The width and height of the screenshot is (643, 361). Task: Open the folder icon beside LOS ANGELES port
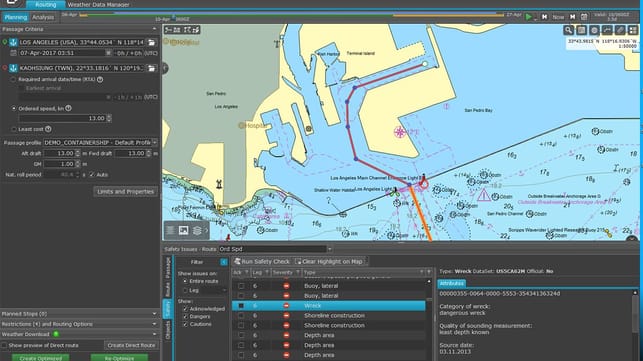(x=151, y=42)
